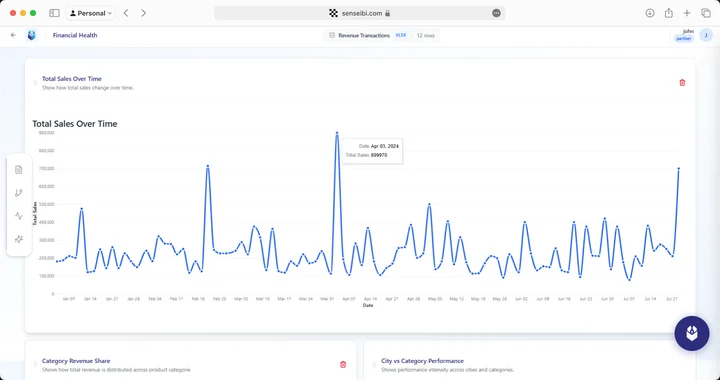Focus the senseibi.com address bar
The image size is (720, 380).
pos(360,13)
